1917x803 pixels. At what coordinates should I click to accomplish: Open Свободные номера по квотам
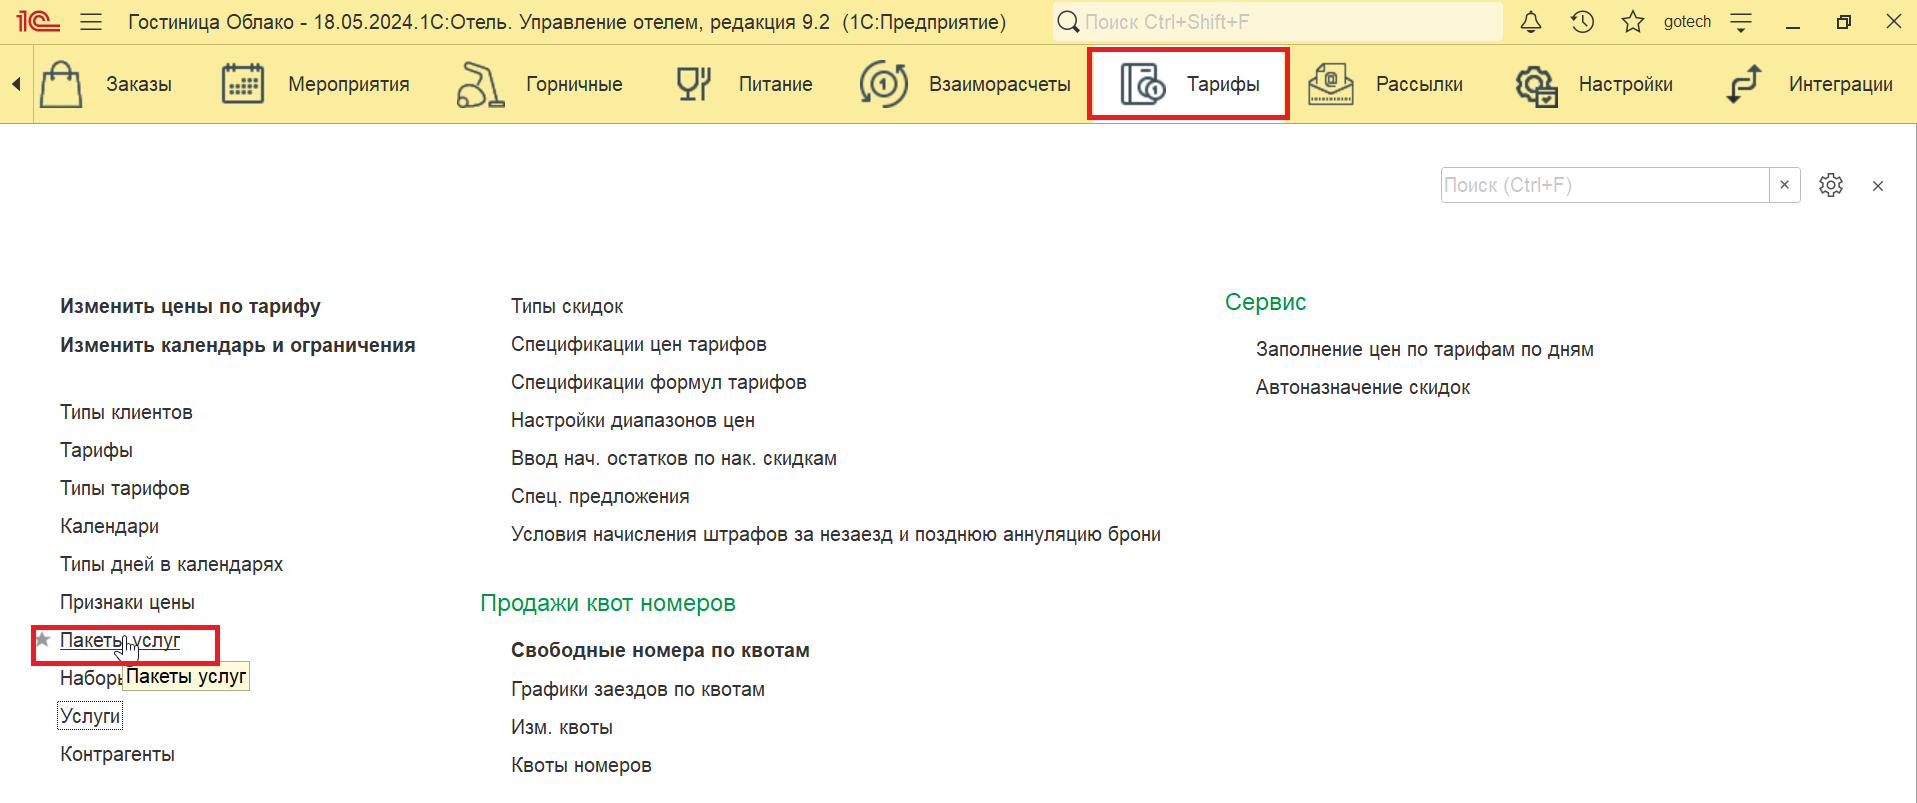[660, 650]
